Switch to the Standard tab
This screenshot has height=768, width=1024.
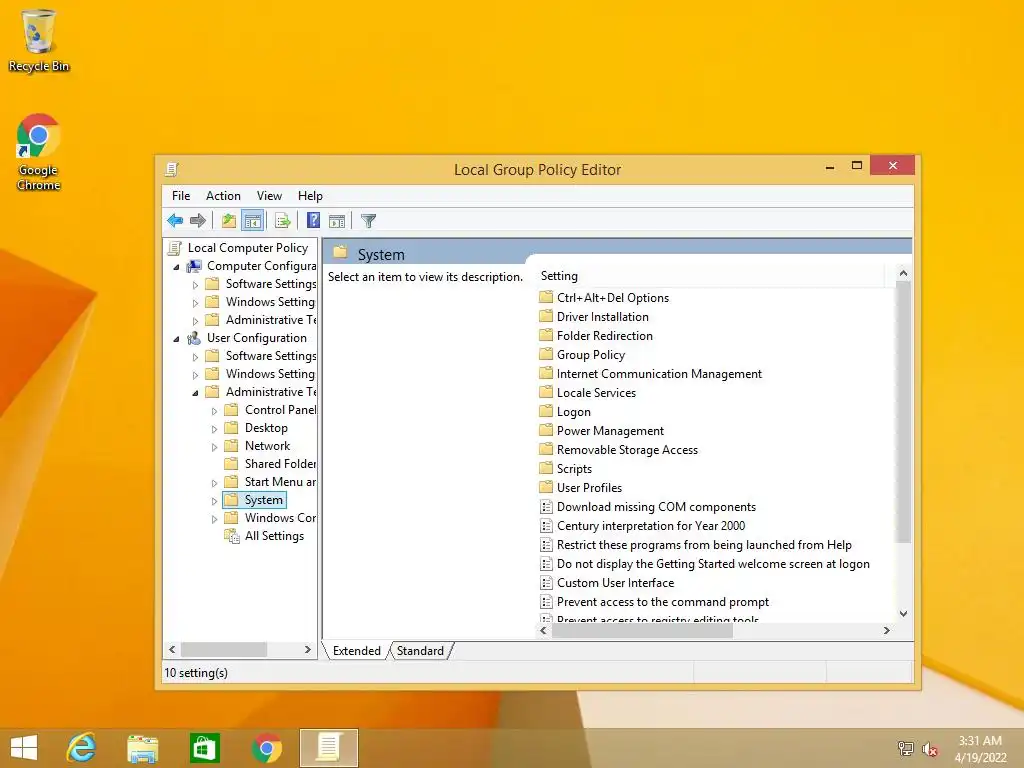[420, 650]
